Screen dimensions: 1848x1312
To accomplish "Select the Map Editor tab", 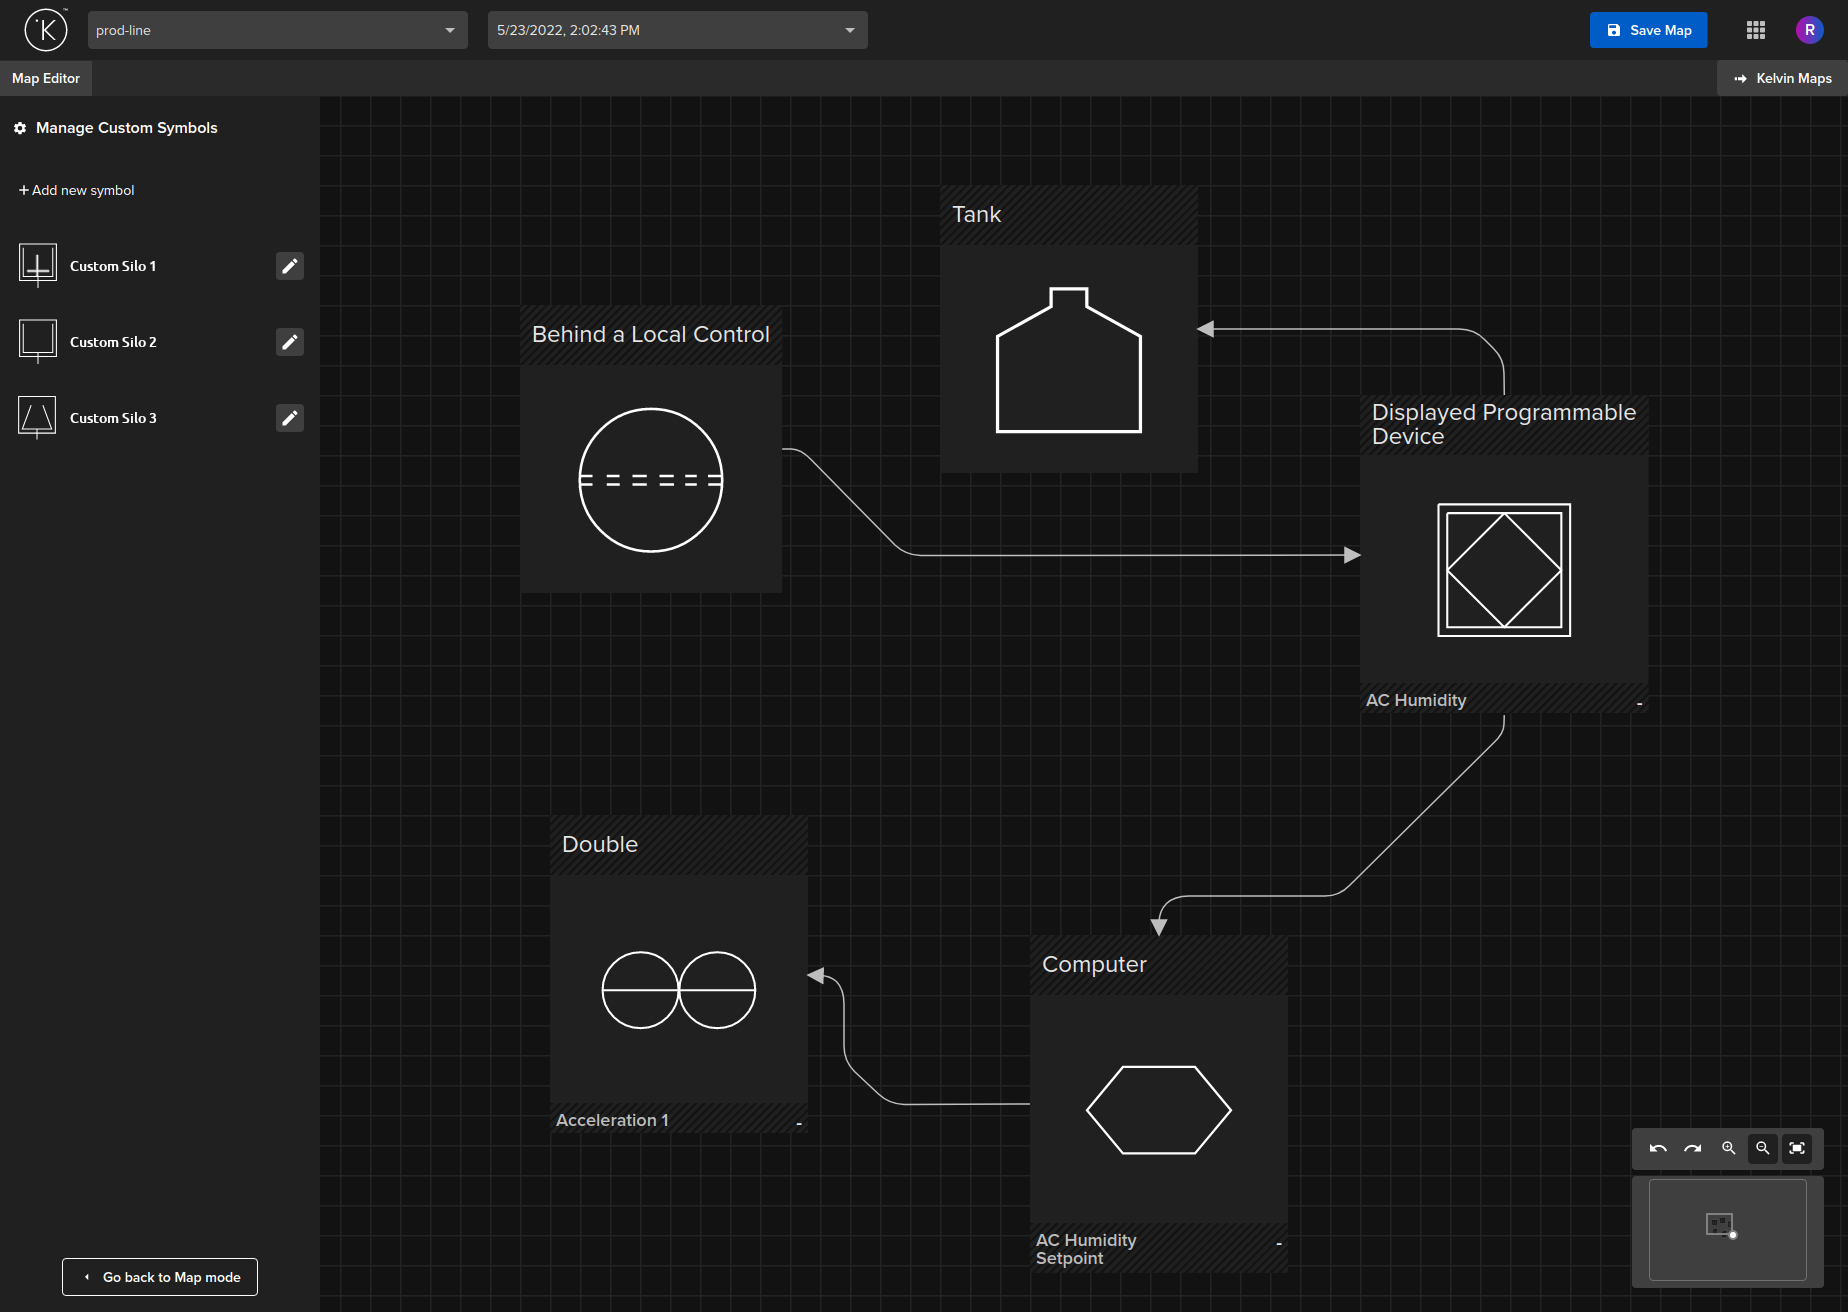I will coord(46,78).
